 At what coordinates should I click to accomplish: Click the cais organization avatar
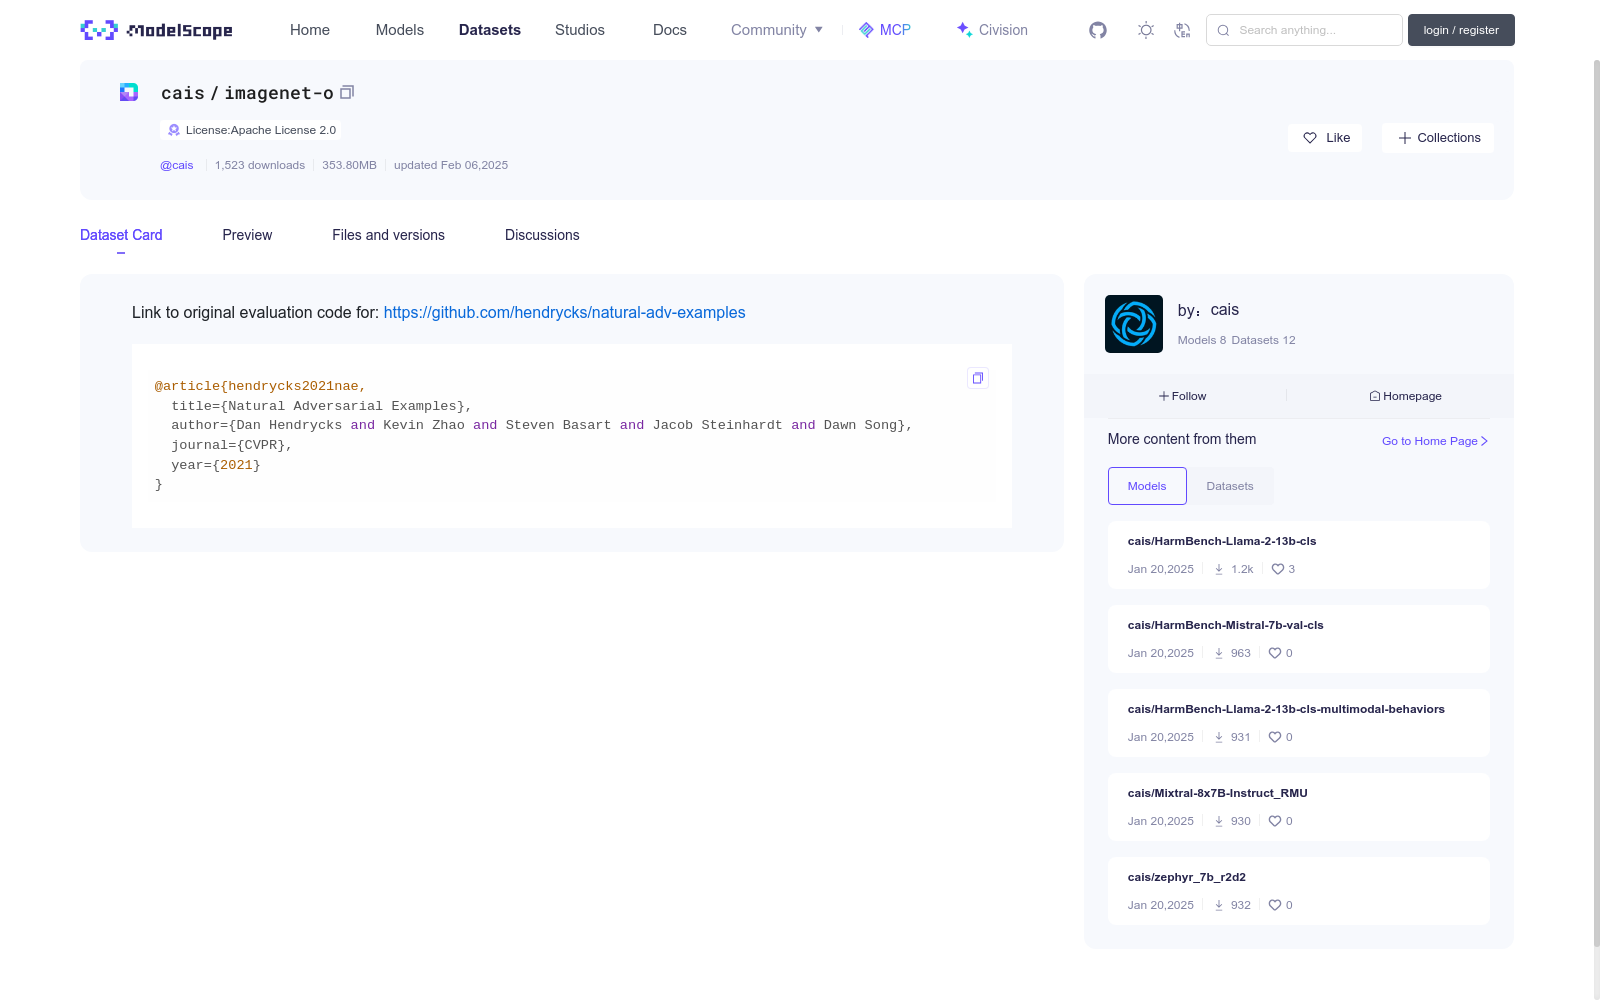(1134, 324)
